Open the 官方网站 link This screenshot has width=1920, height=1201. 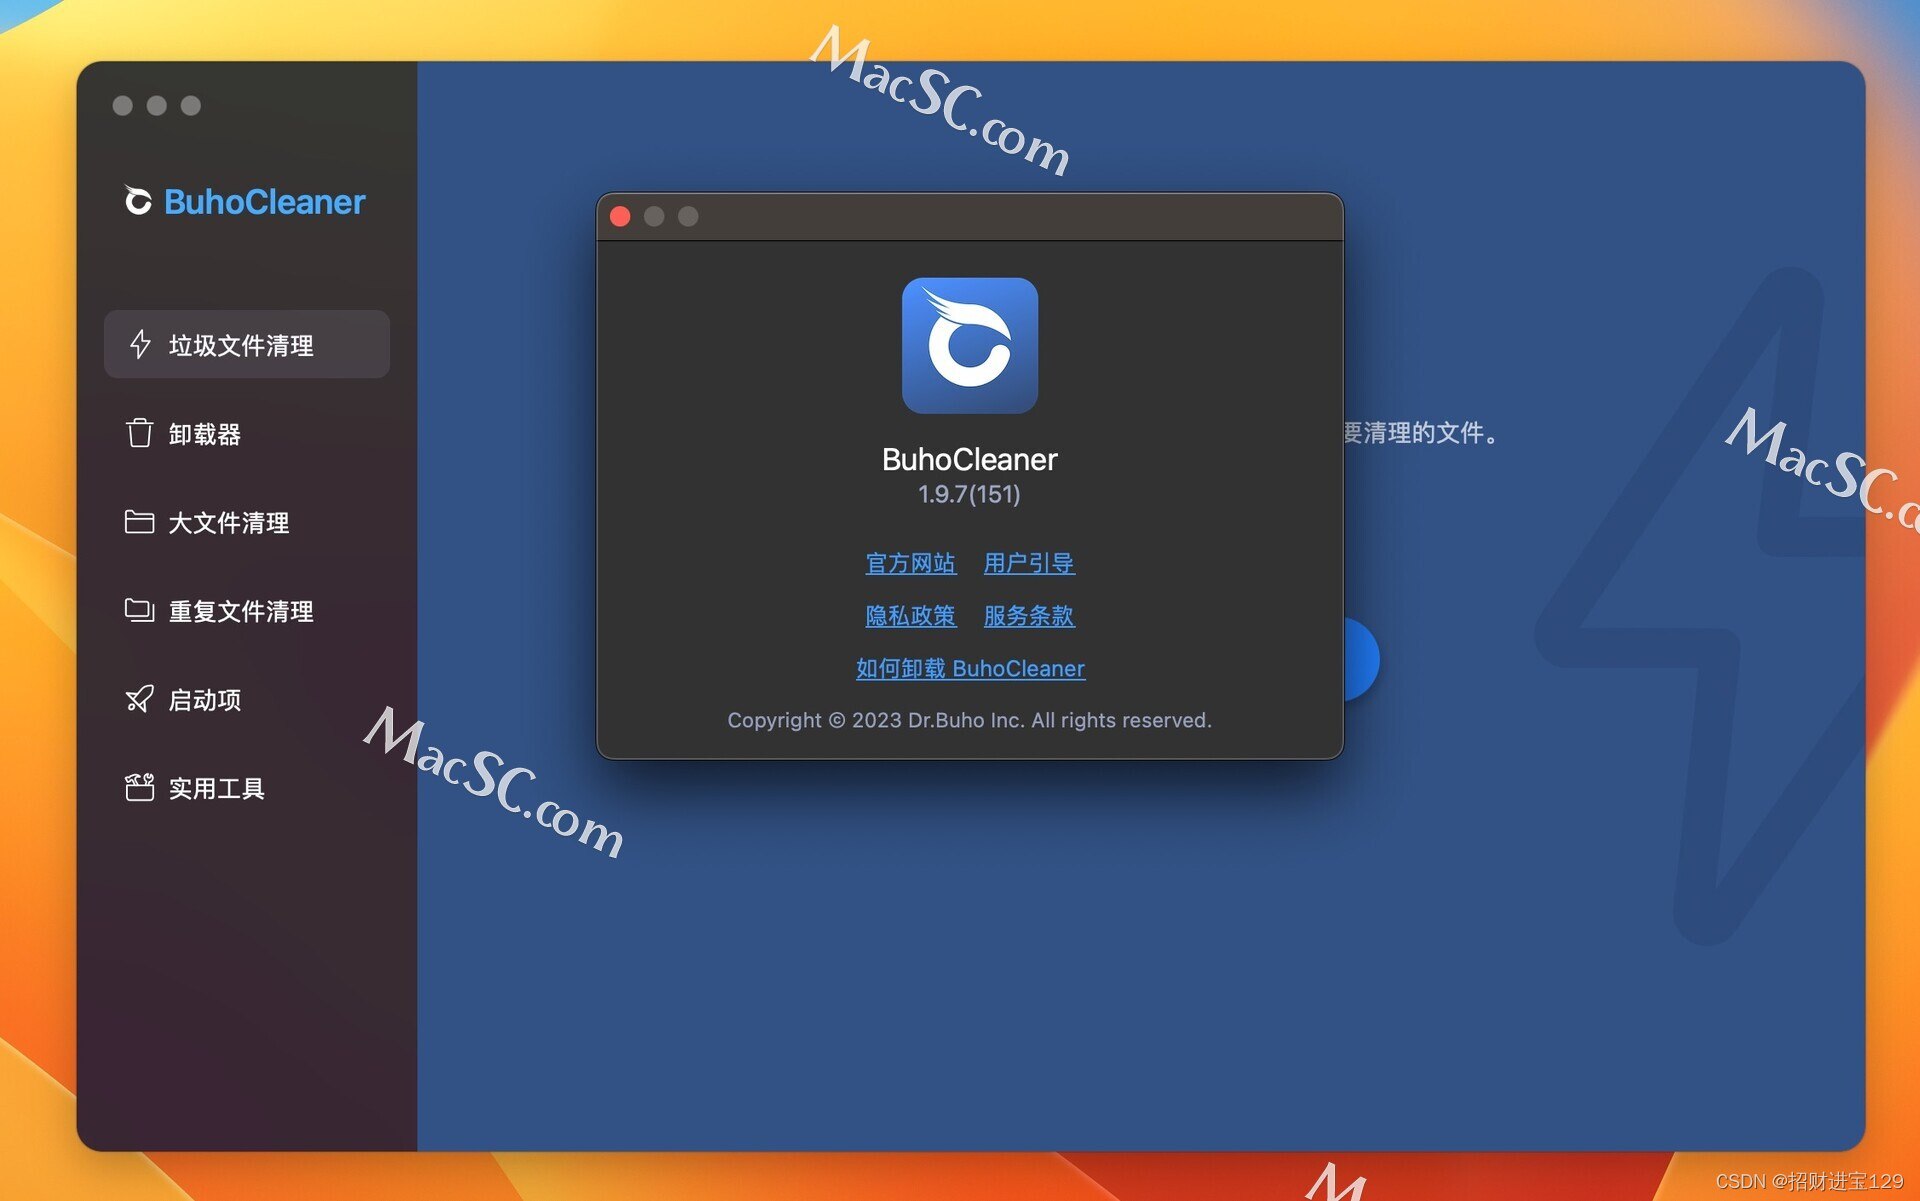(910, 563)
